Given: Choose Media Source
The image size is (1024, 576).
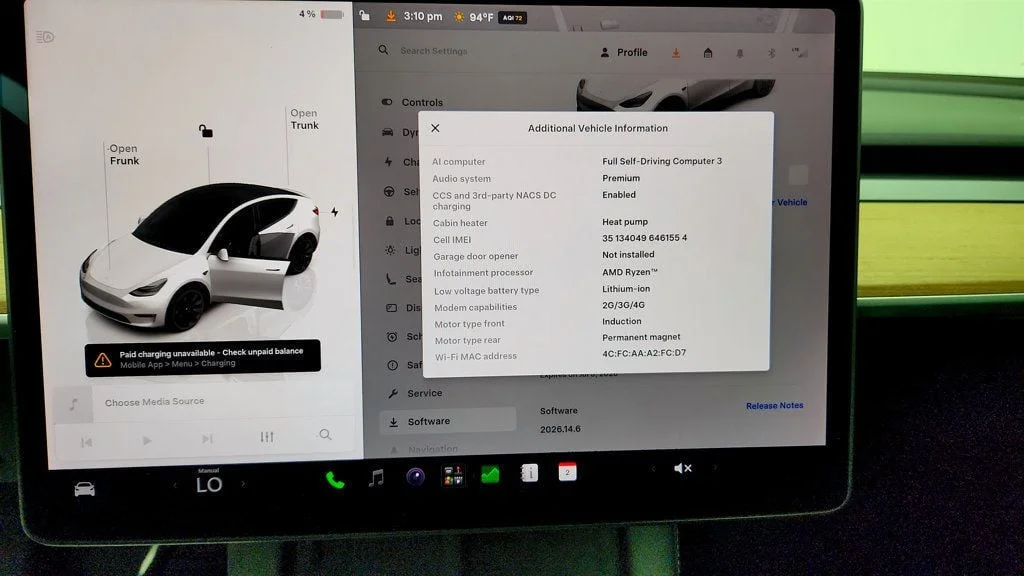Looking at the screenshot, I should (155, 402).
